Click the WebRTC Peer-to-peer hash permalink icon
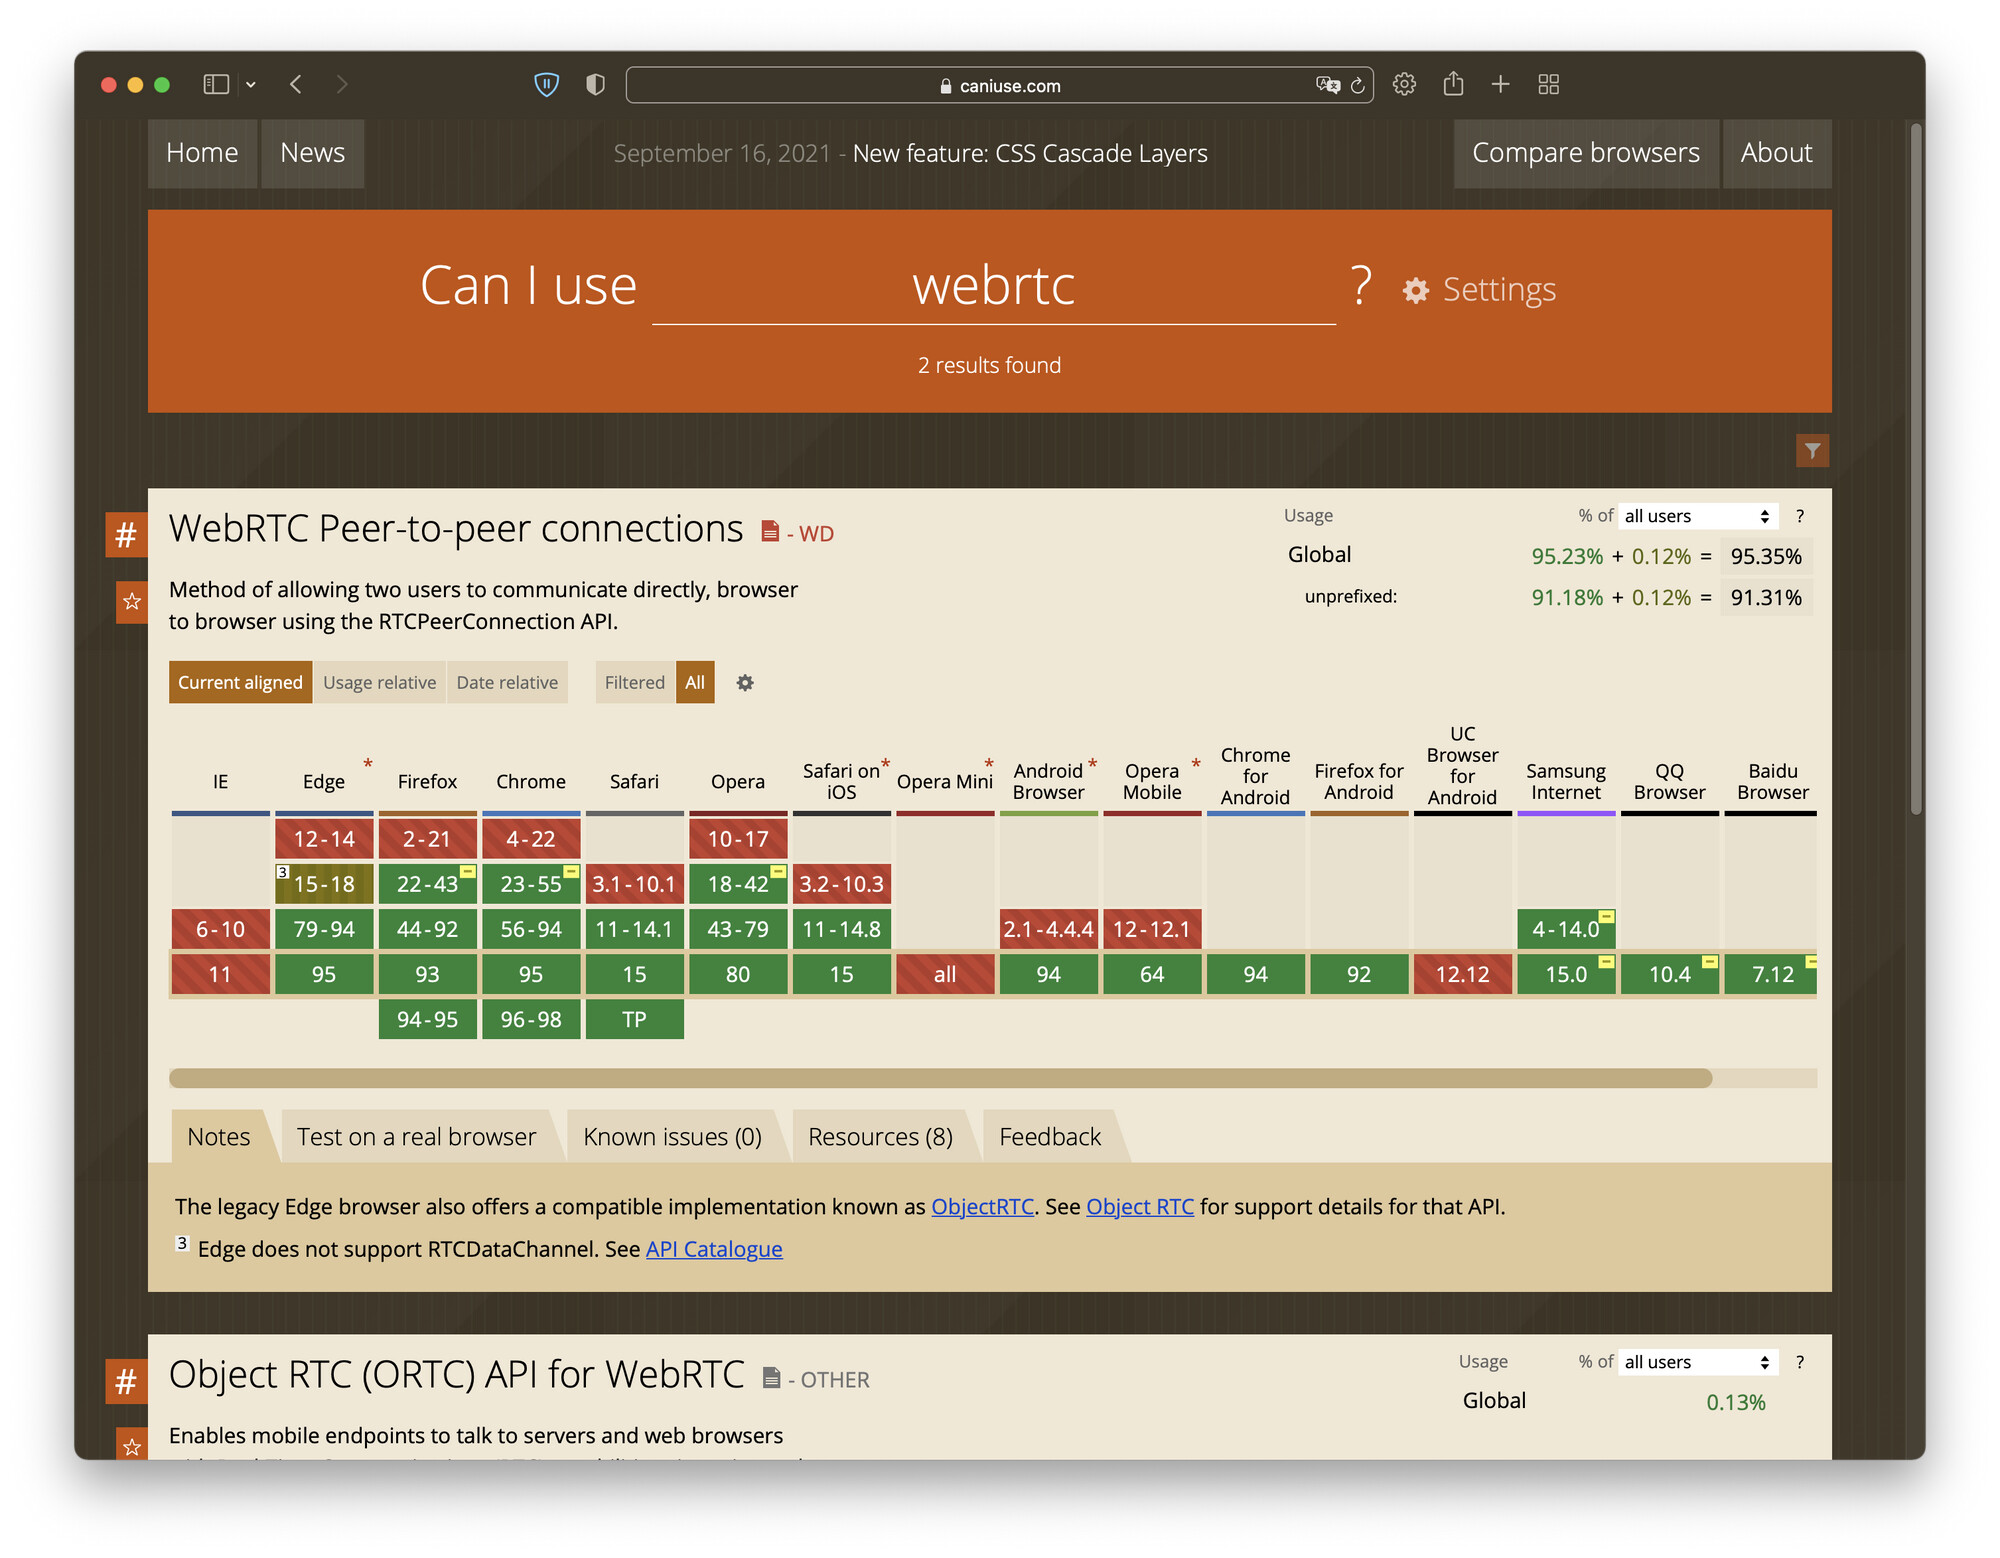 pos(126,534)
